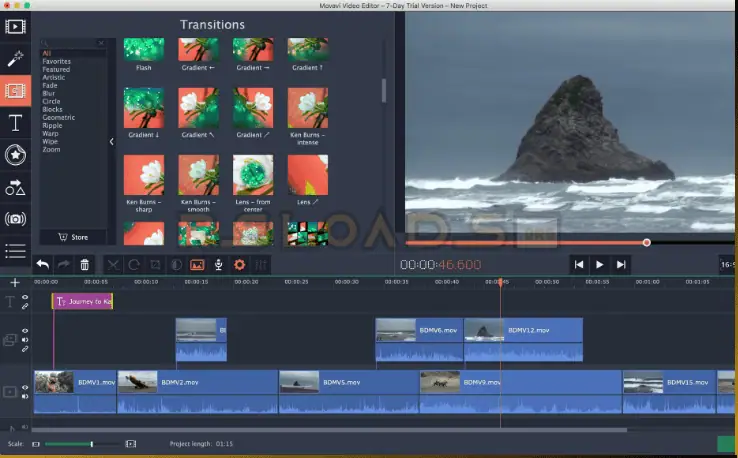This screenshot has width=738, height=458.
Task: Toggle overlay track link icon
Action: (x=25, y=349)
